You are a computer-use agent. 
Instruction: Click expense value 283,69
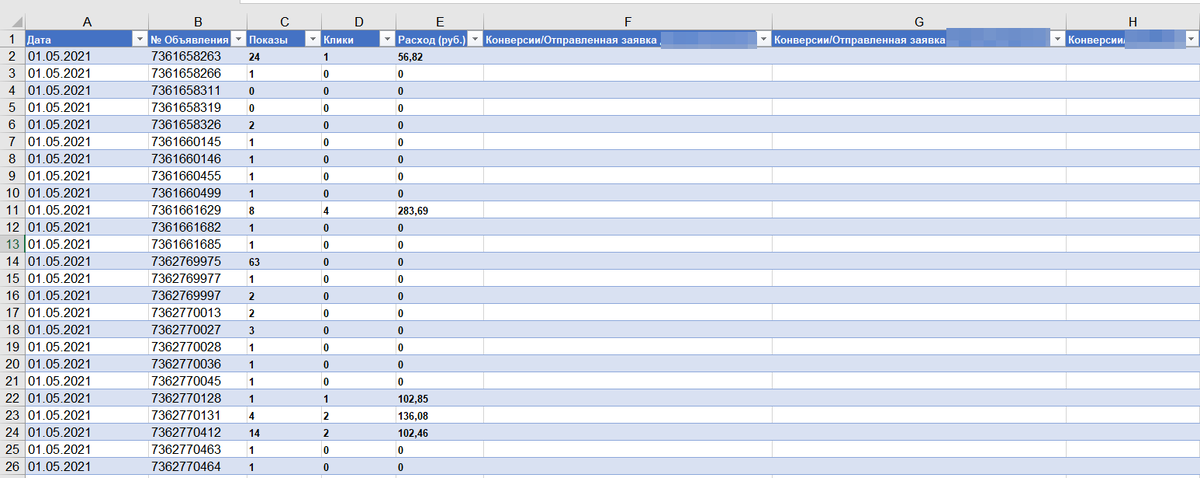[x=414, y=211]
